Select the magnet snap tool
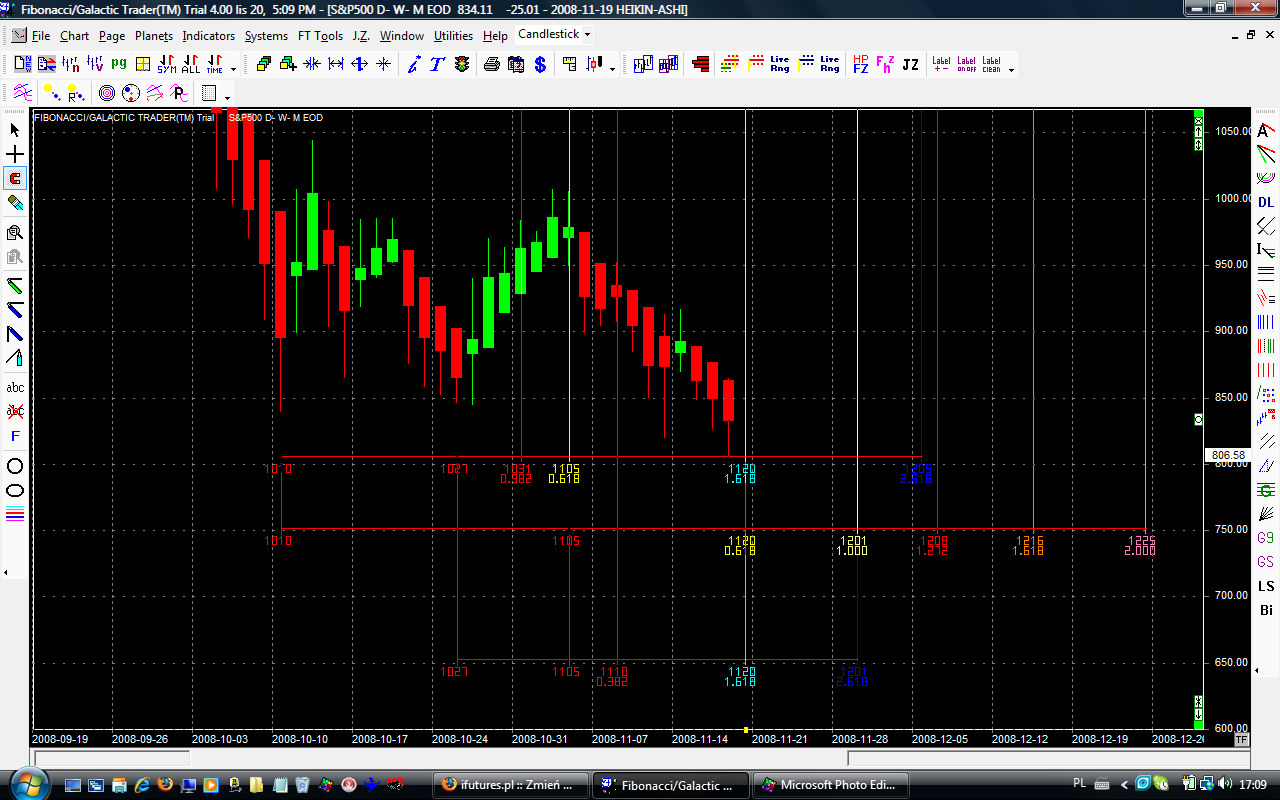Screen dimensions: 1280x800 [x=15, y=179]
